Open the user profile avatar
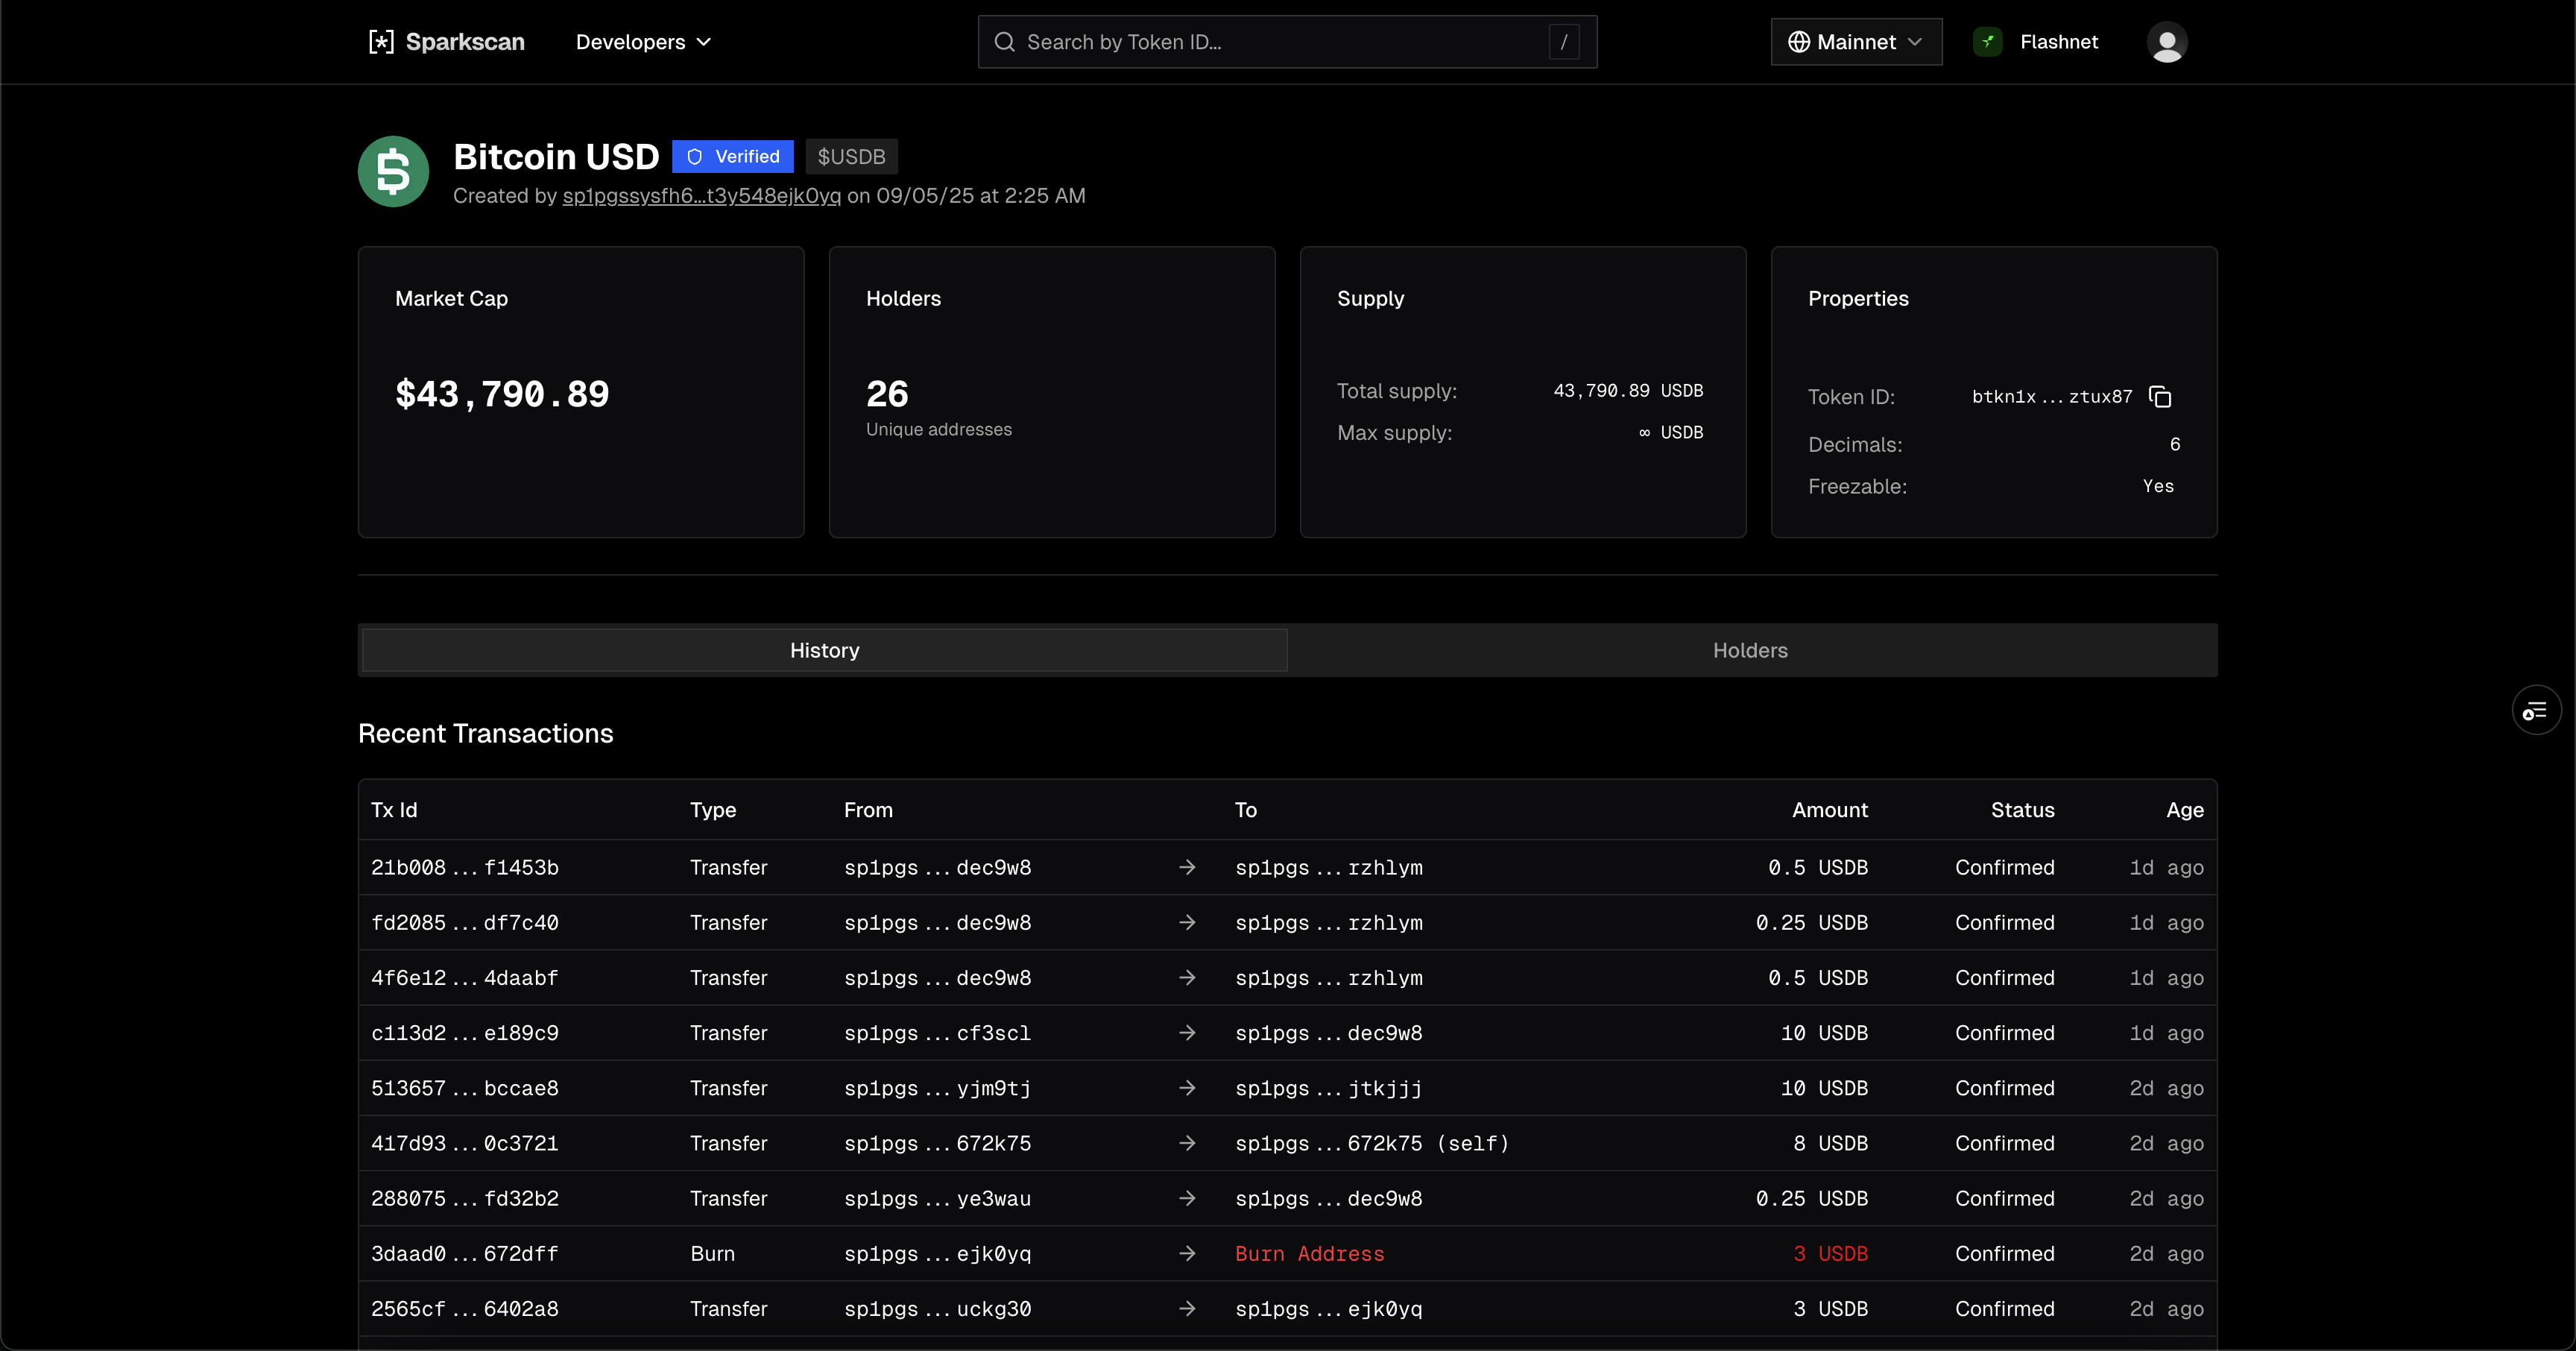This screenshot has height=1351, width=2576. click(x=2166, y=42)
